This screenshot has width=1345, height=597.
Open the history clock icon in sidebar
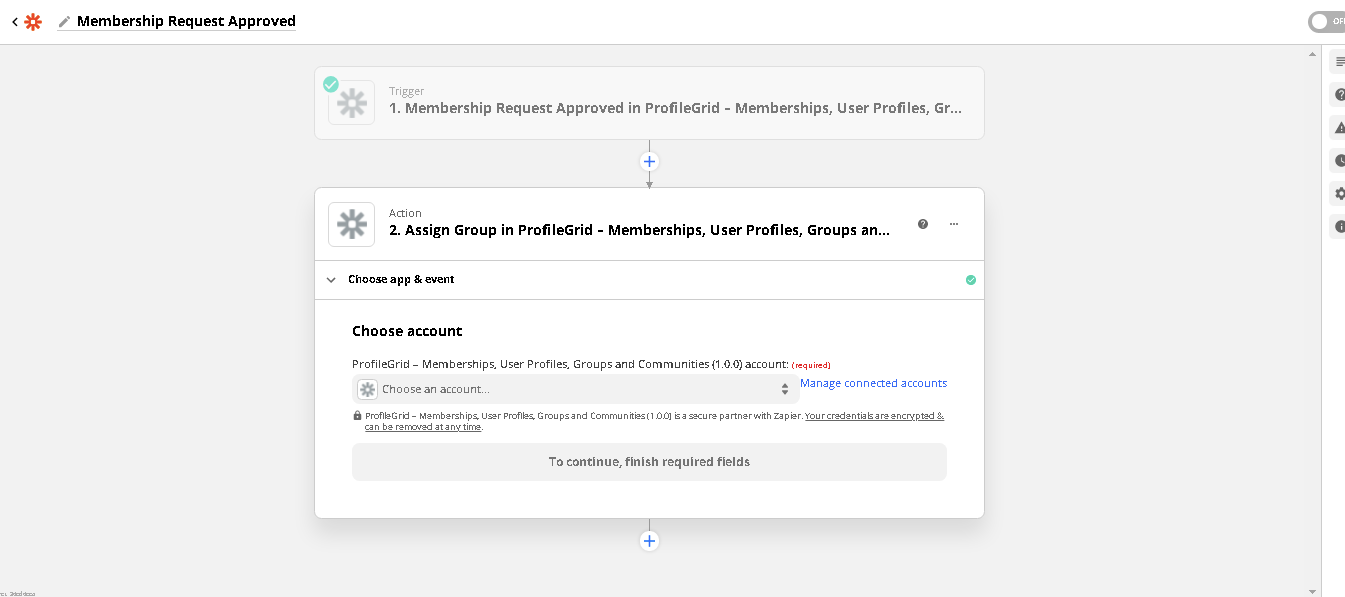pos(1339,160)
